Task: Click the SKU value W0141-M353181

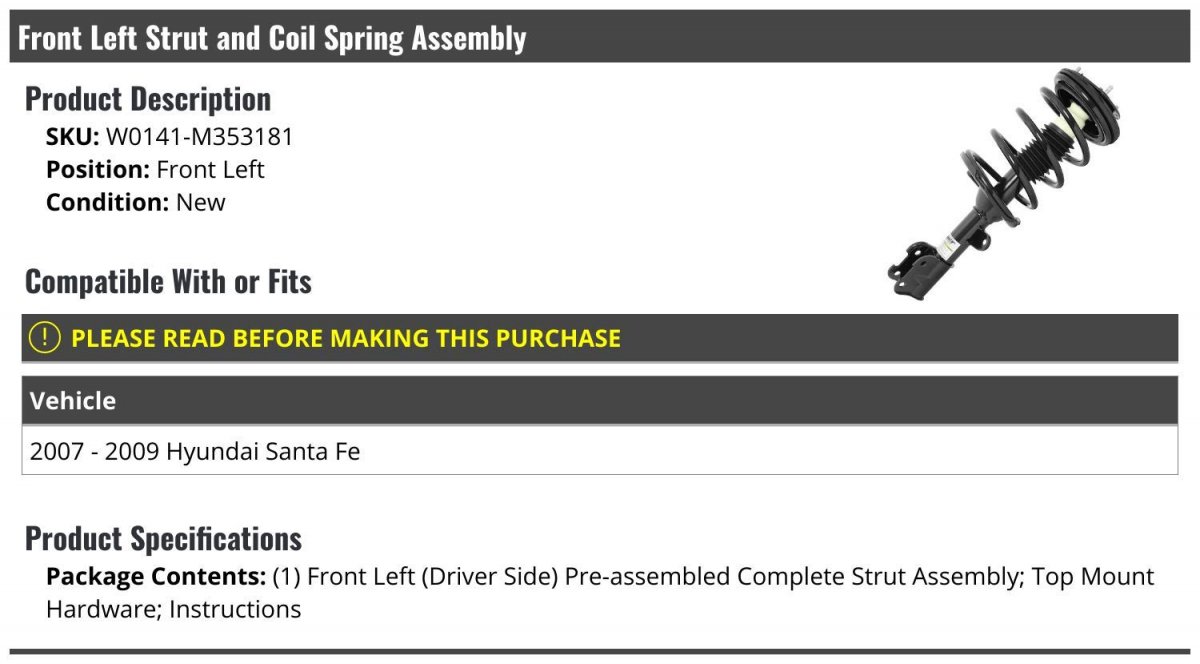Action: [x=200, y=136]
